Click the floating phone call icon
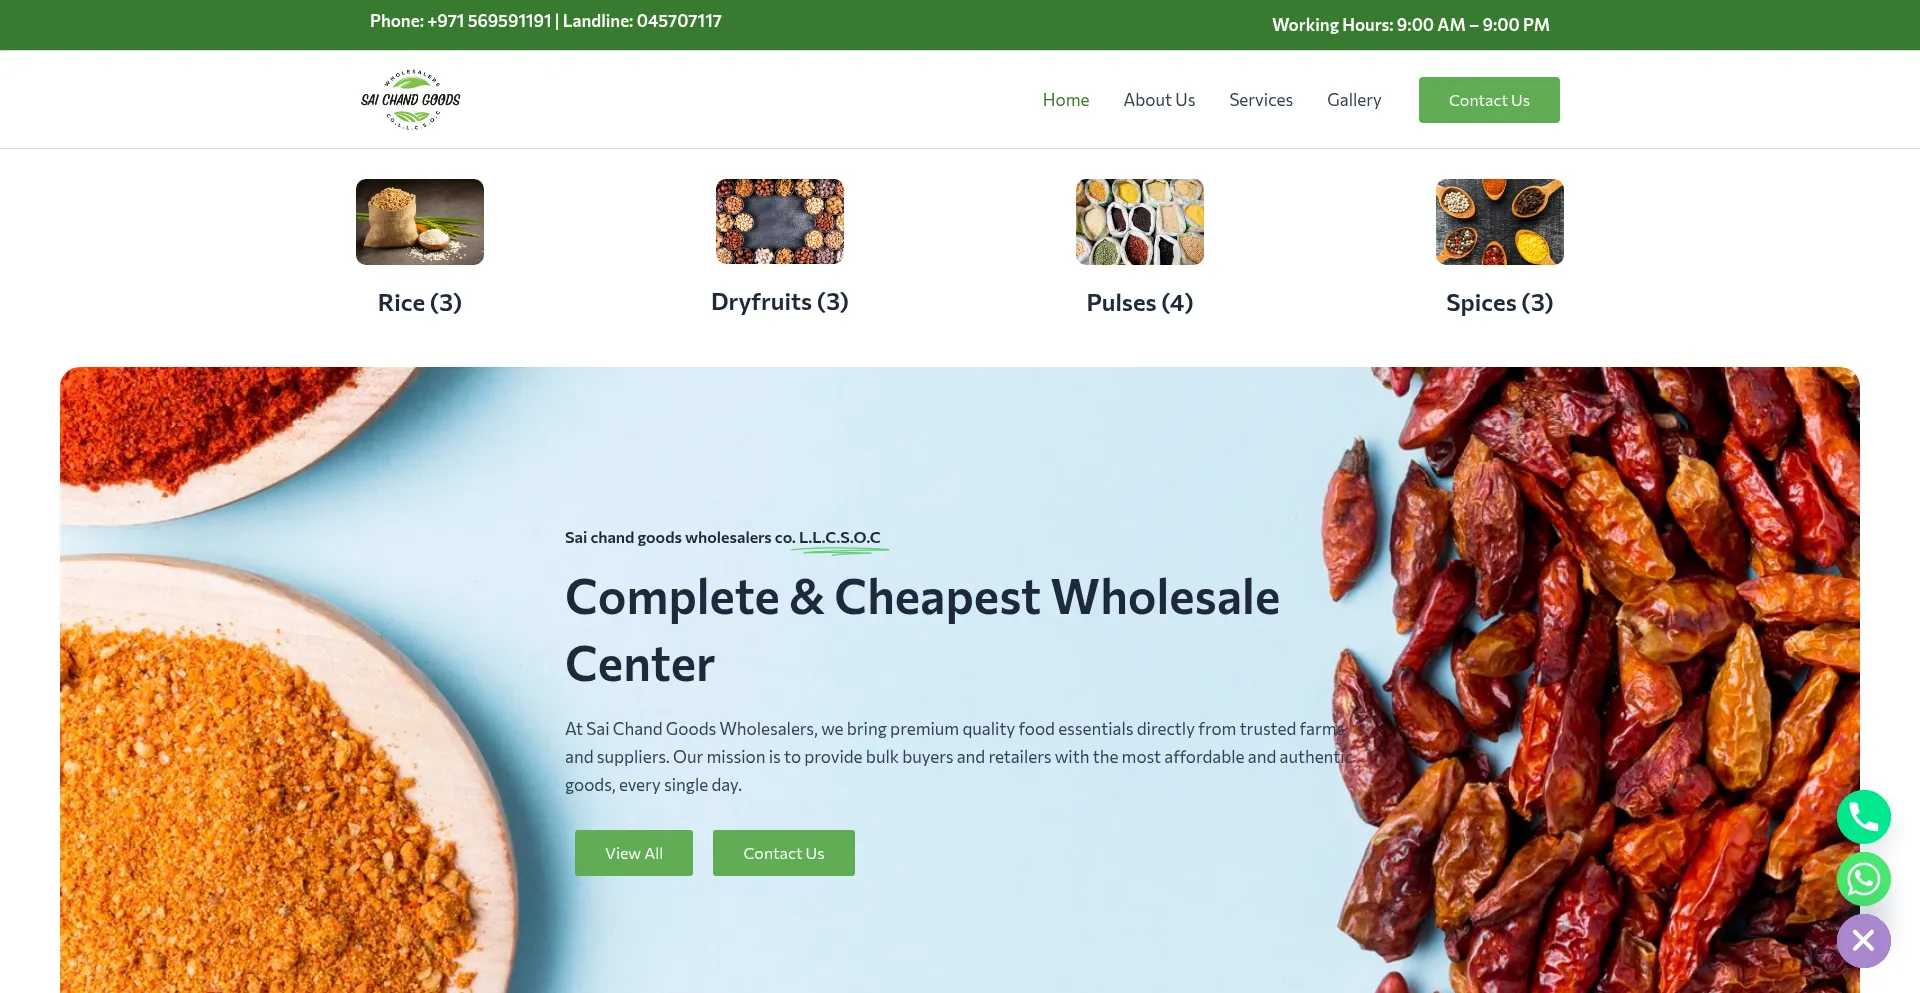The width and height of the screenshot is (1920, 993). (1863, 817)
